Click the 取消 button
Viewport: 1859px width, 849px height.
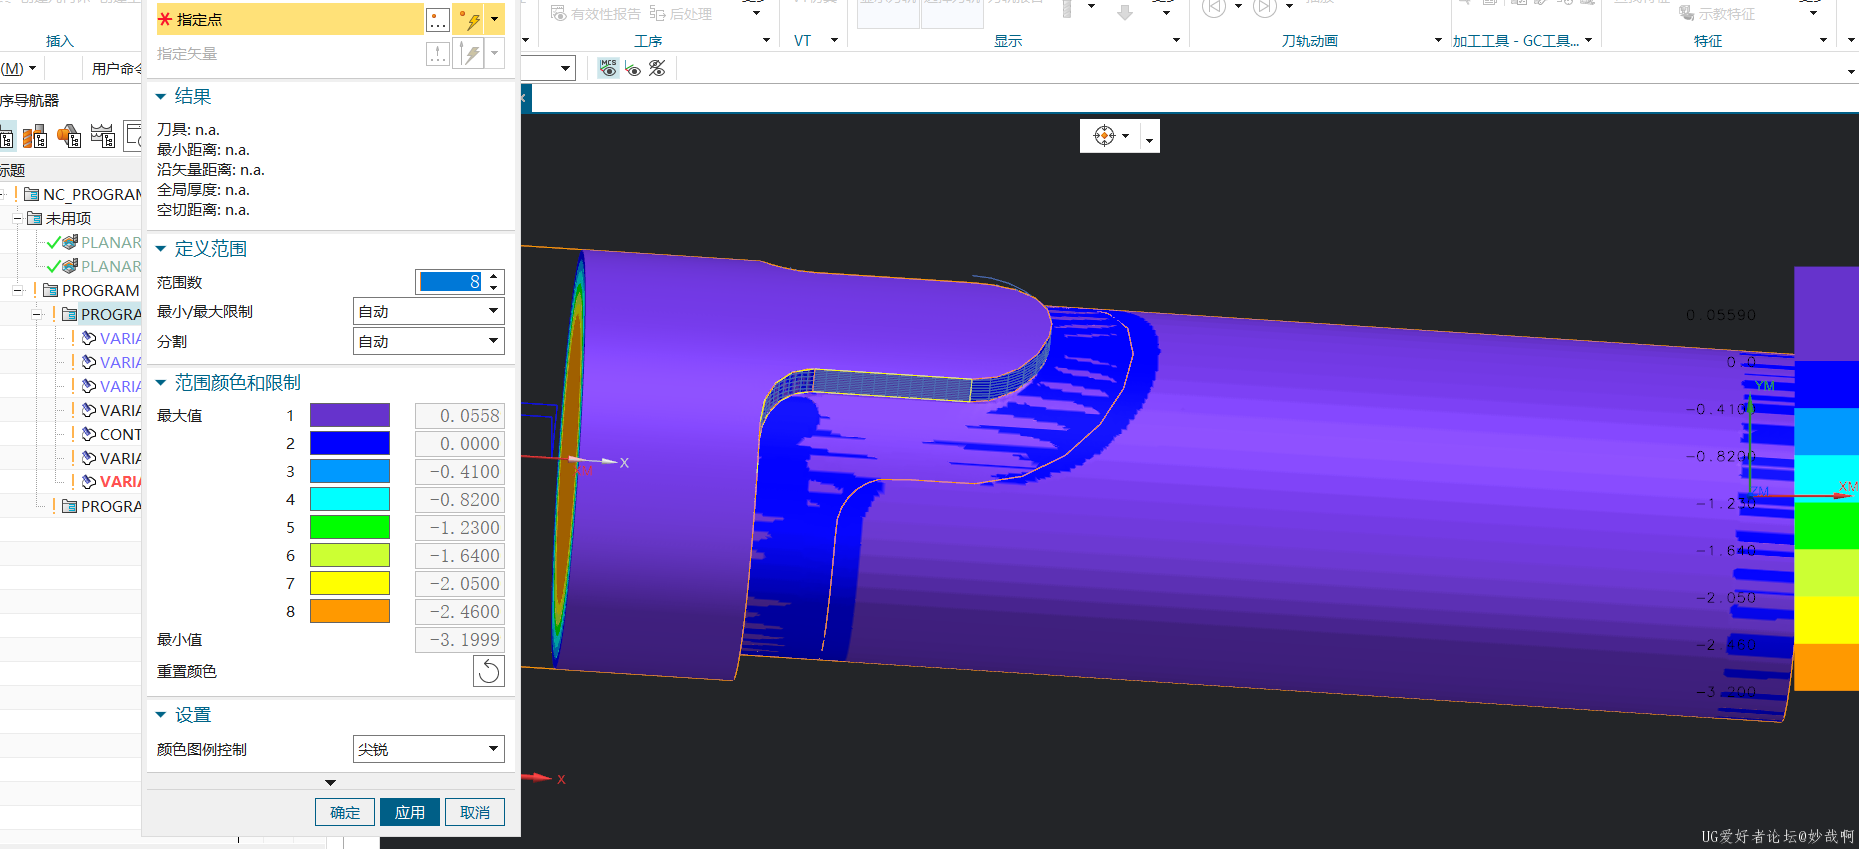475,812
